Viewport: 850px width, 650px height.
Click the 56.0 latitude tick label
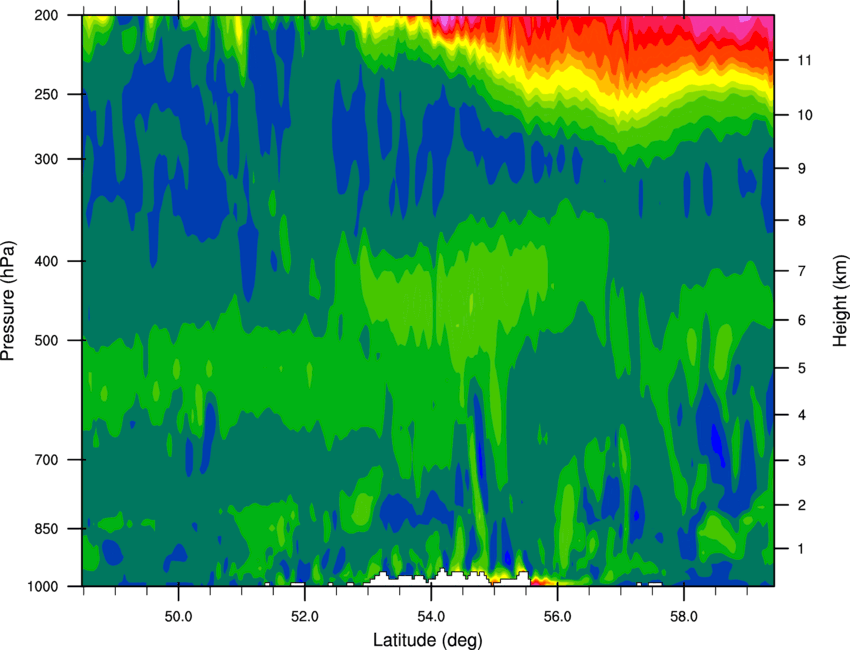(x=557, y=616)
